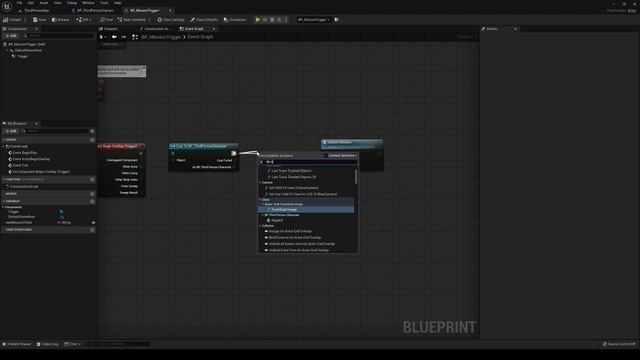Viewport: 640px width, 360px height.
Task: Click the green Play button
Action: [258, 20]
